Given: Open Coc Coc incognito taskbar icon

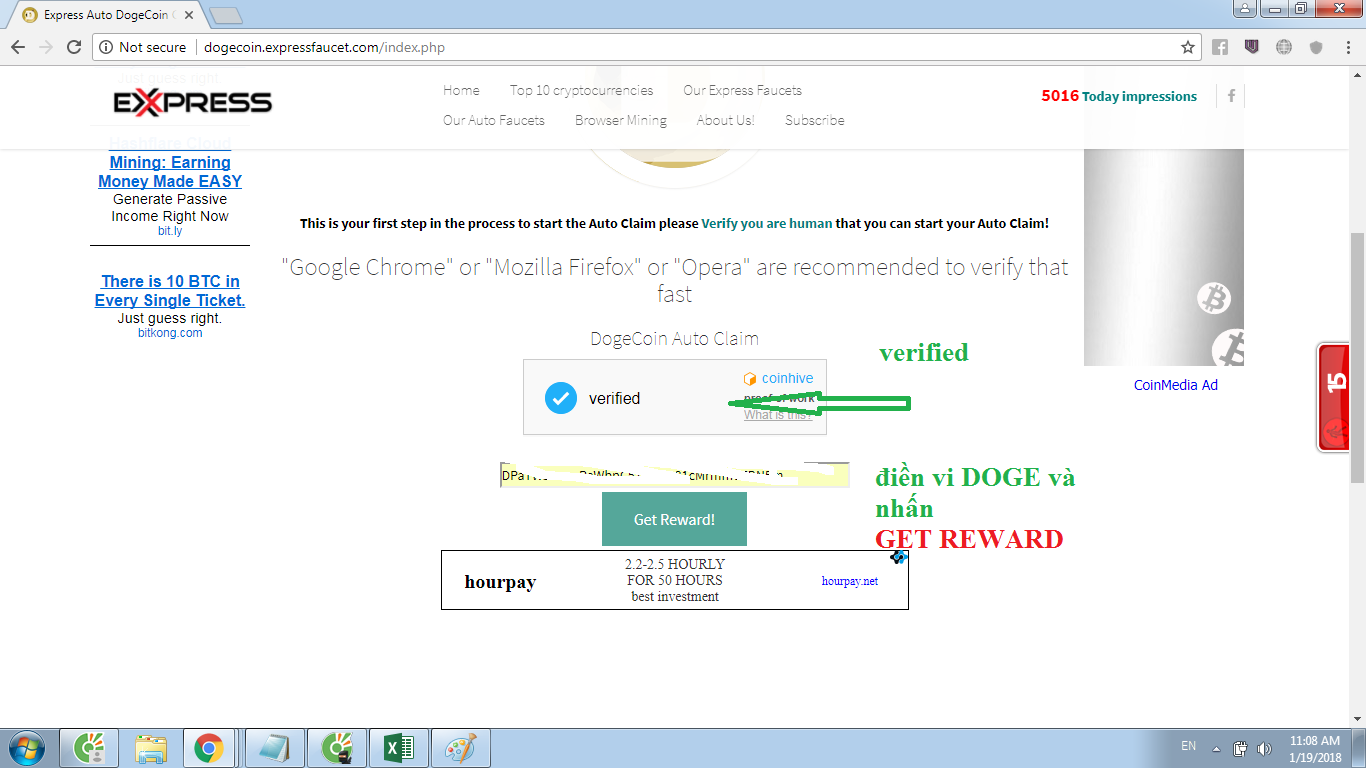Looking at the screenshot, I should pyautogui.click(x=336, y=747).
